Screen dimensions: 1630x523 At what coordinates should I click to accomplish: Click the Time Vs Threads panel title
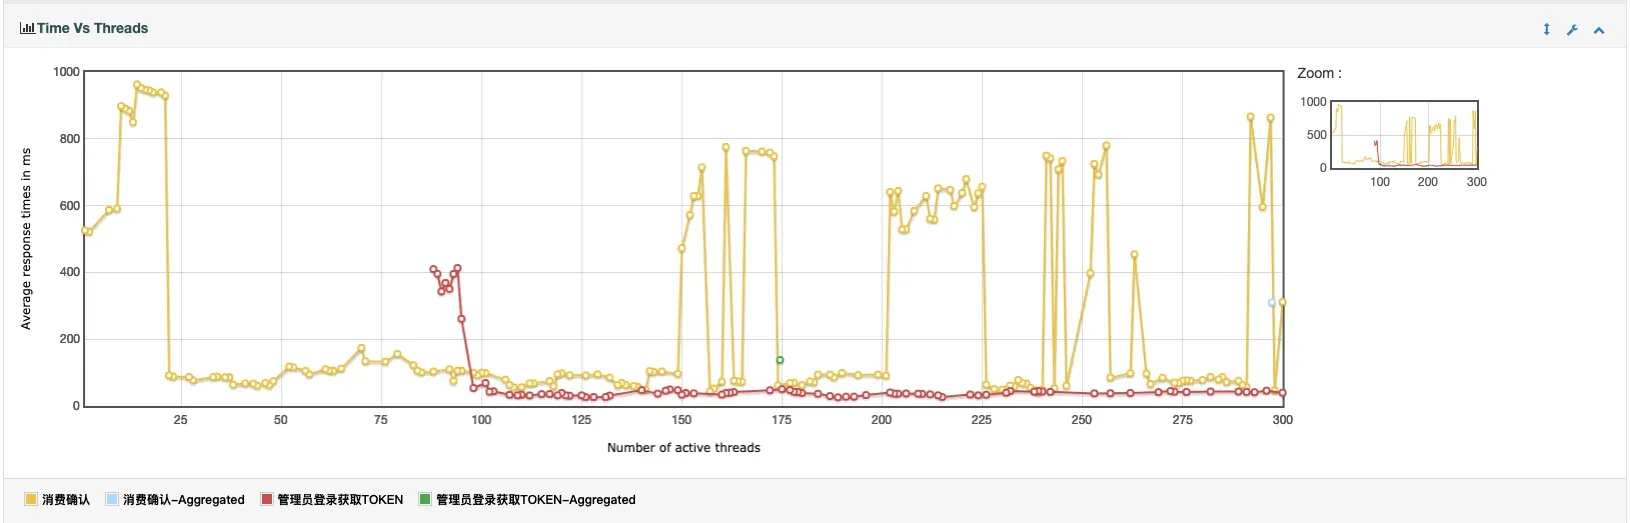tap(92, 29)
